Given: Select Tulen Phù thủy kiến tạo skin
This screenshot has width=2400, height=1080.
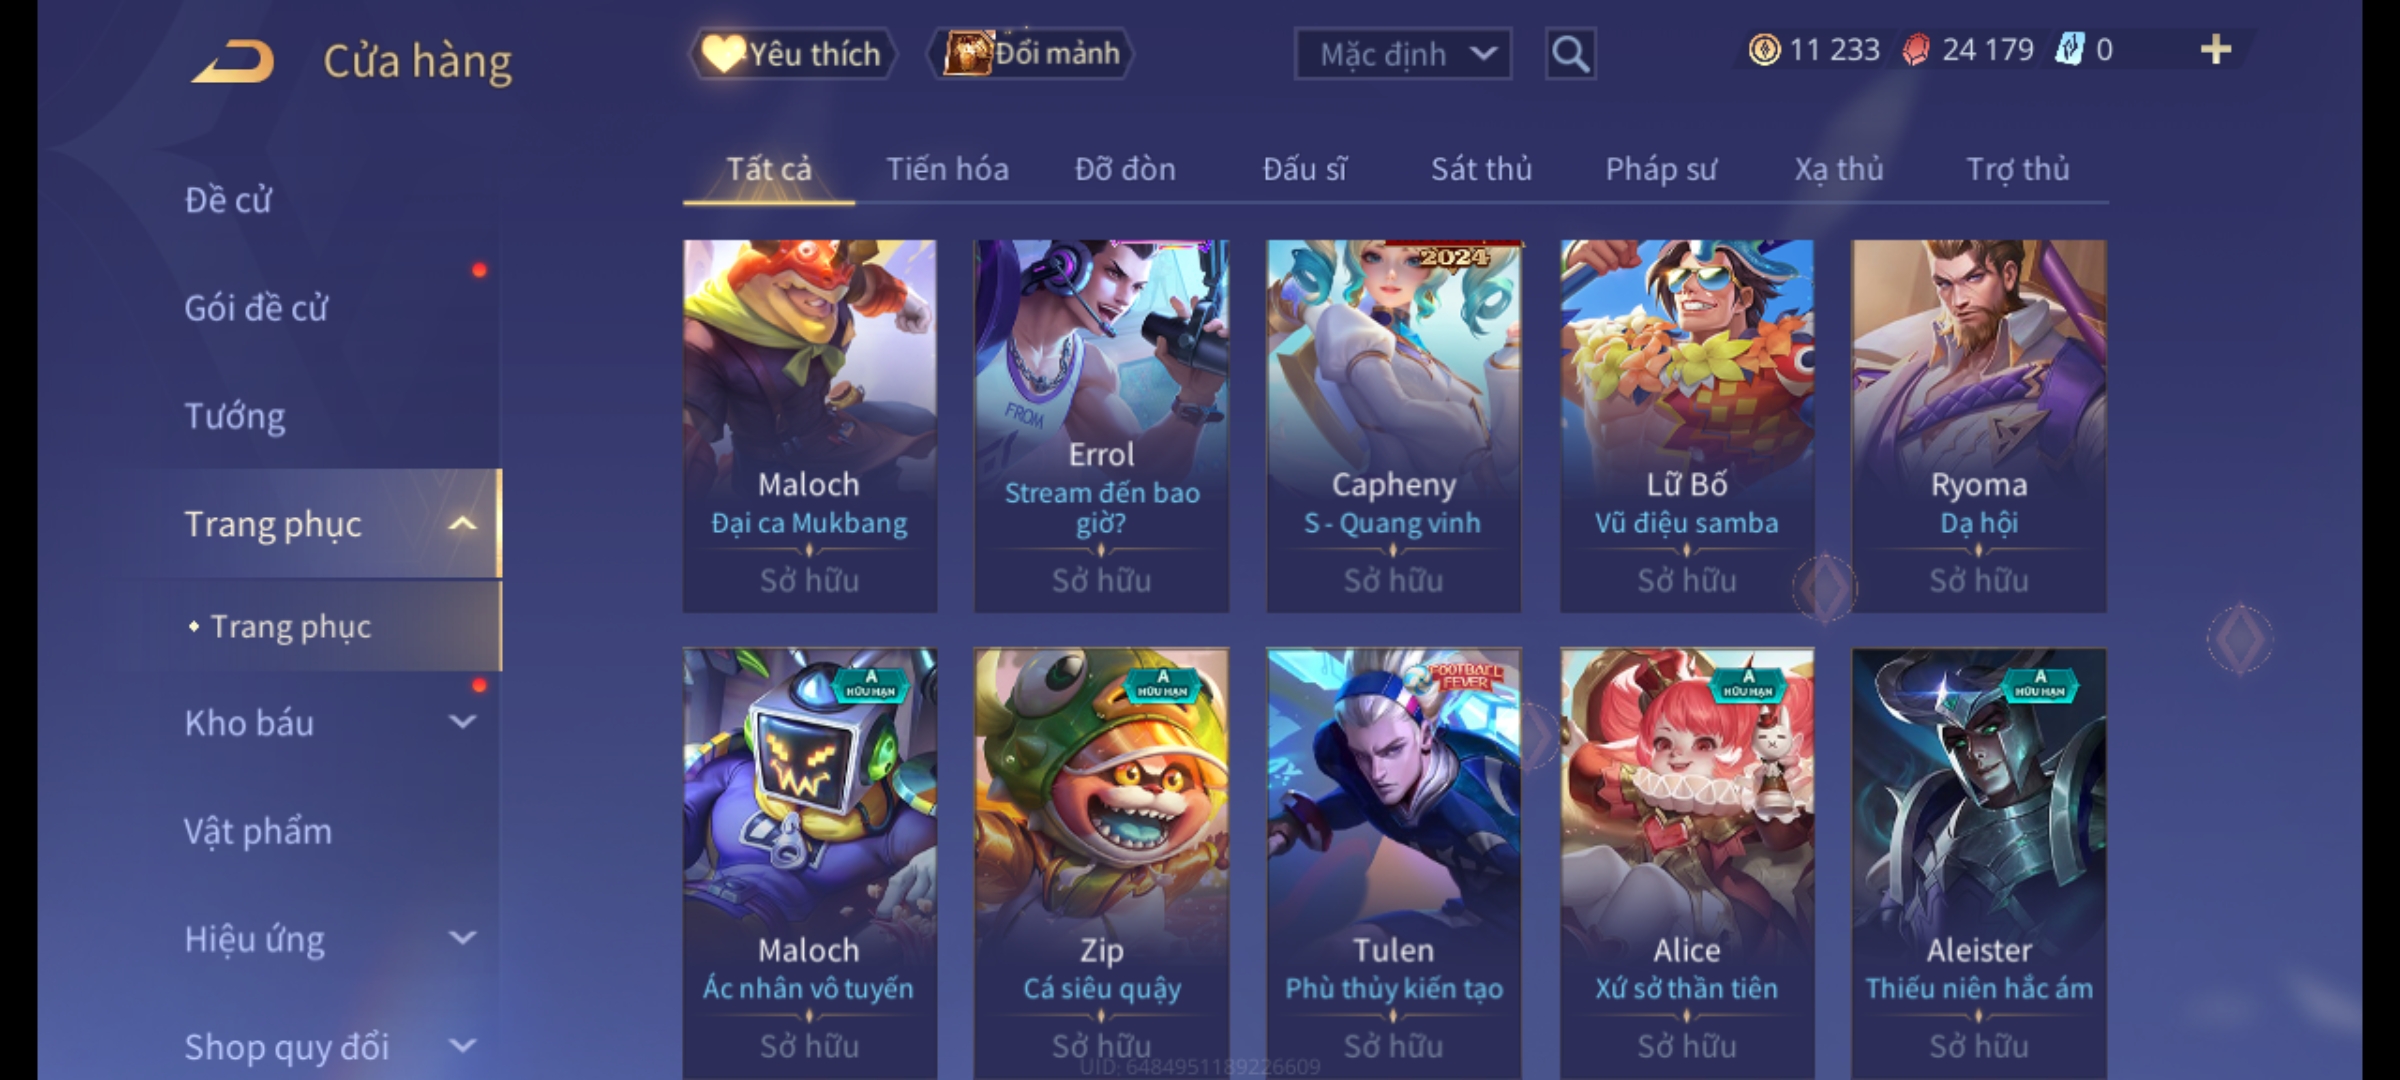Looking at the screenshot, I should point(1393,863).
